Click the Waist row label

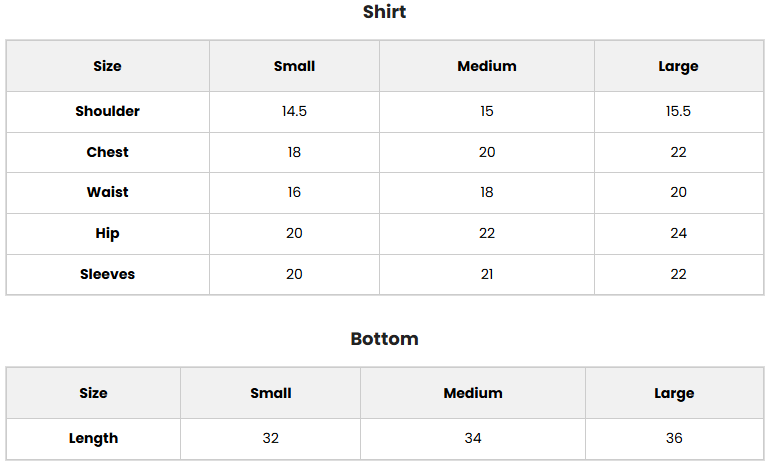pyautogui.click(x=107, y=192)
